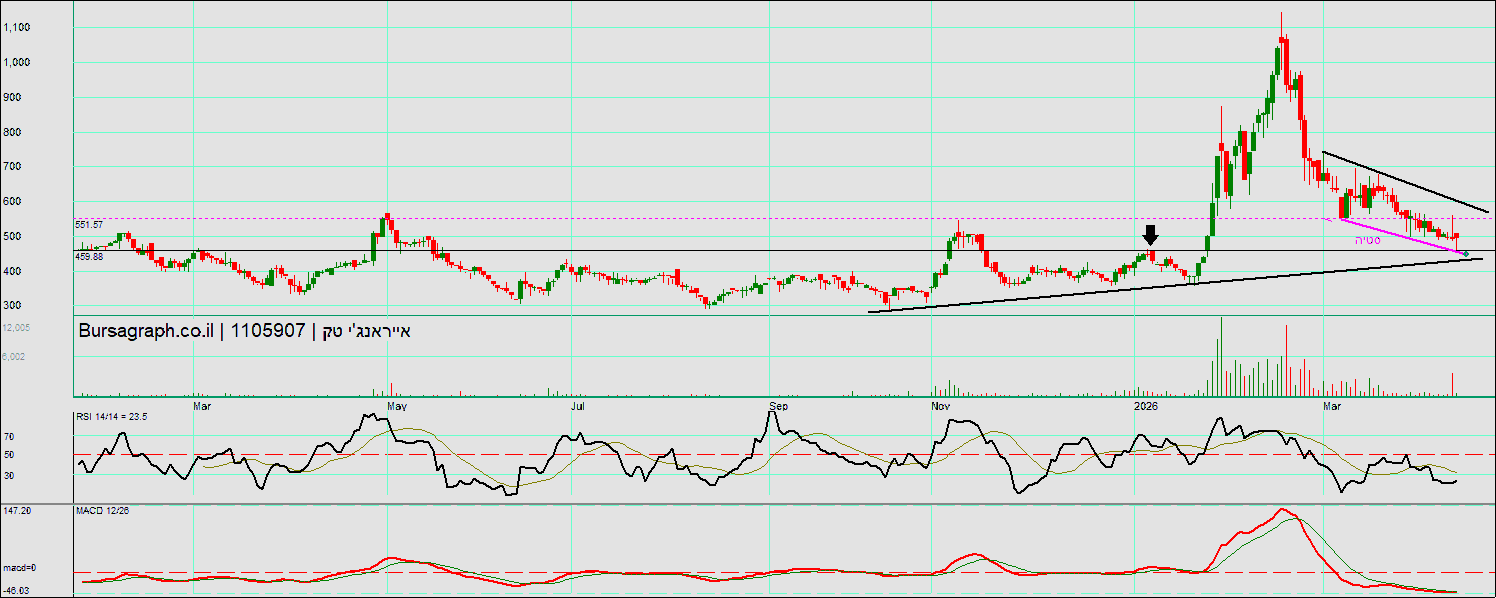Select the MACD 12/26 indicator label

coord(103,511)
